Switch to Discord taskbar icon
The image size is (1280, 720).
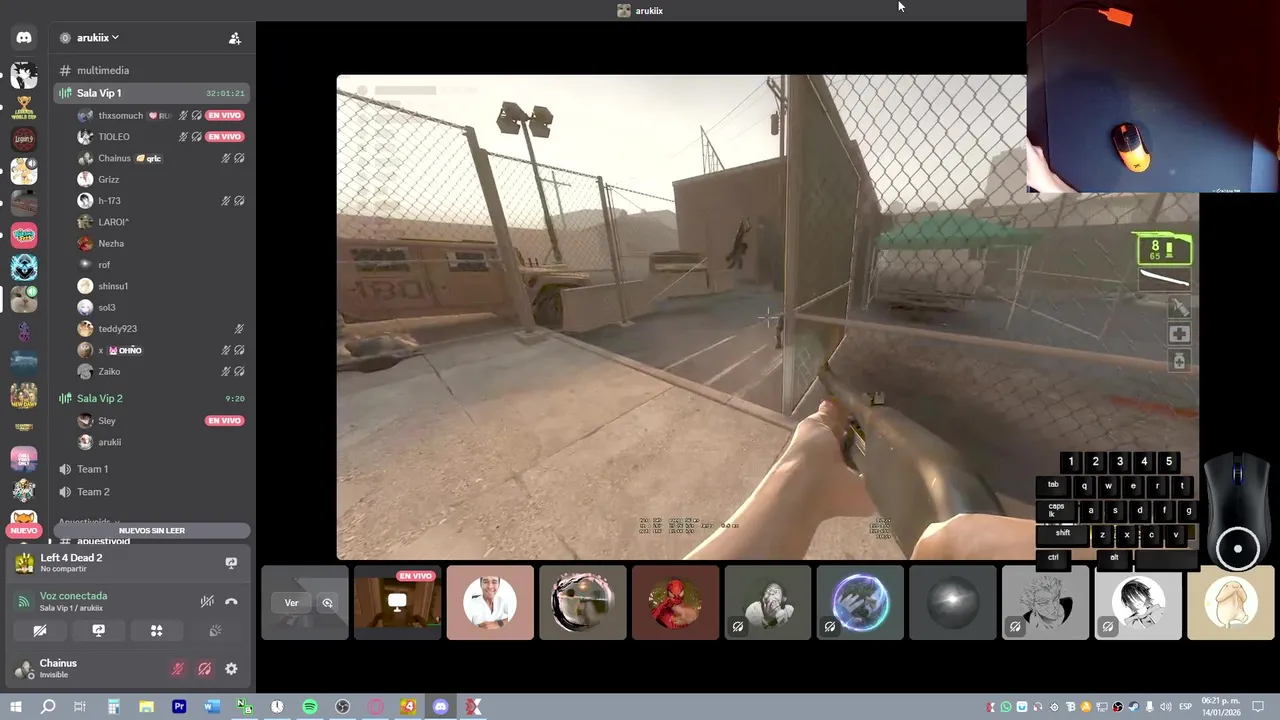441,707
